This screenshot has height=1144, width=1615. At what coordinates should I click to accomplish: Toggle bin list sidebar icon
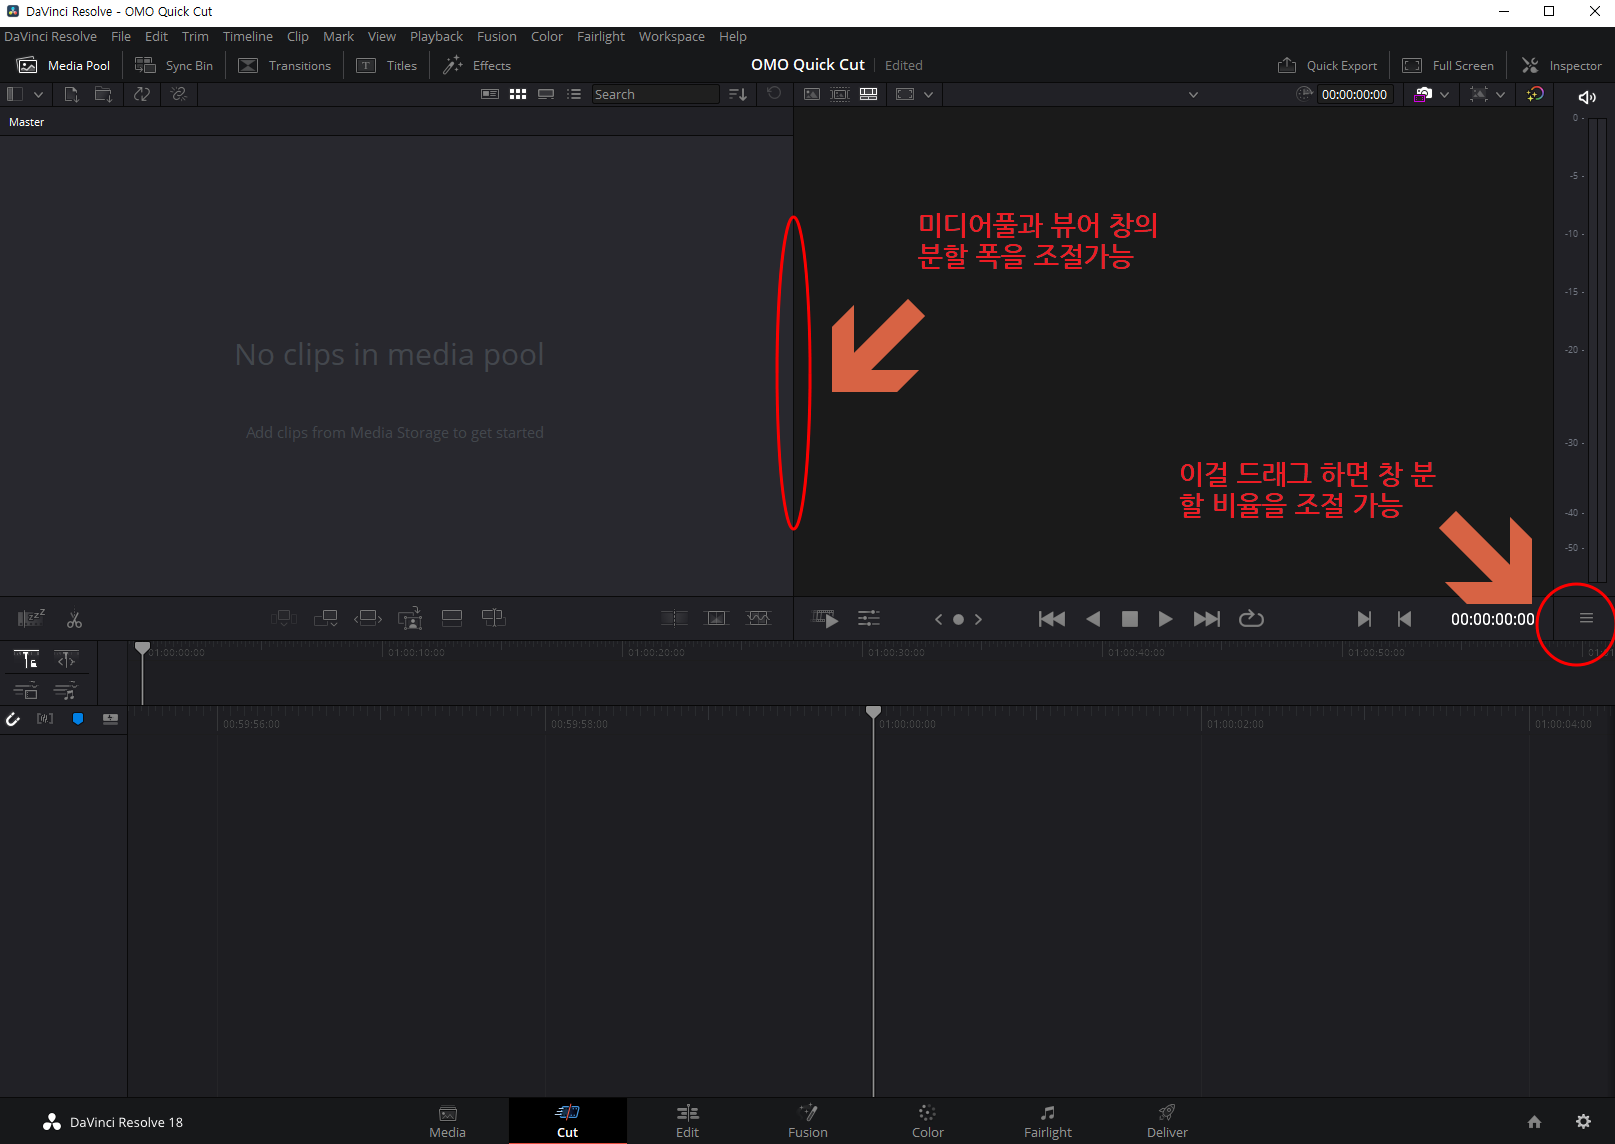coord(15,94)
